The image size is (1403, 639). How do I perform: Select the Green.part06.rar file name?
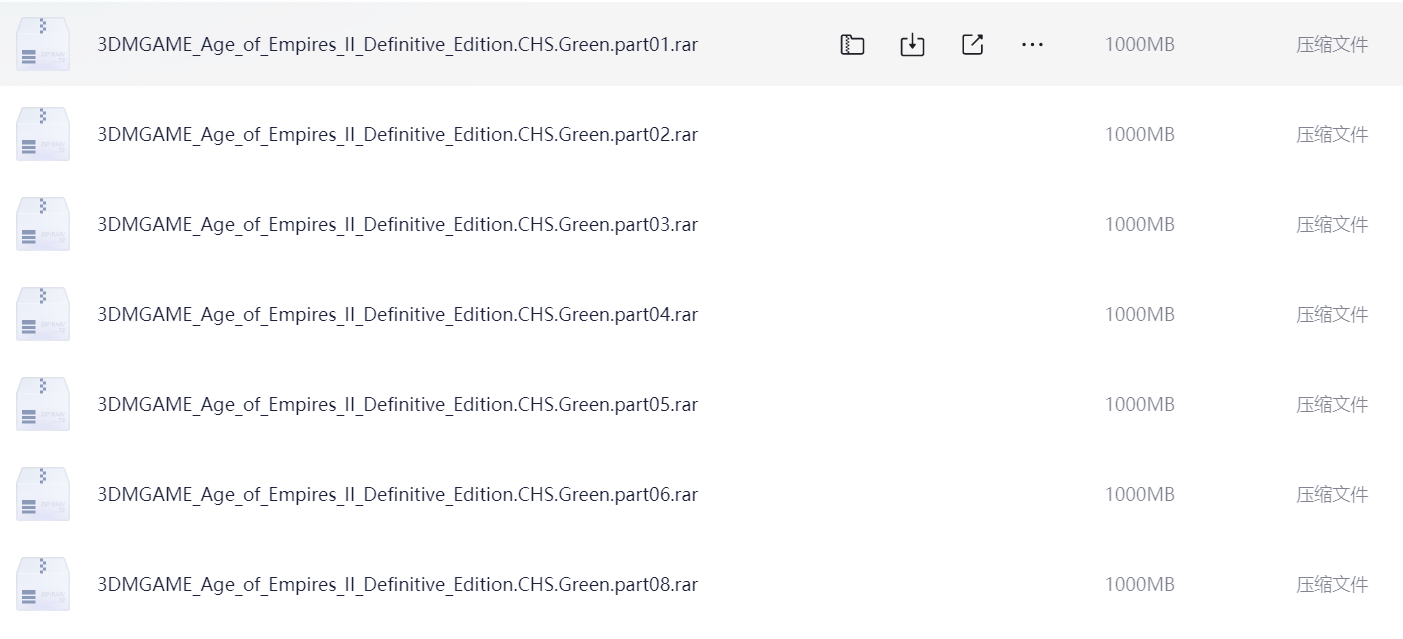point(397,495)
